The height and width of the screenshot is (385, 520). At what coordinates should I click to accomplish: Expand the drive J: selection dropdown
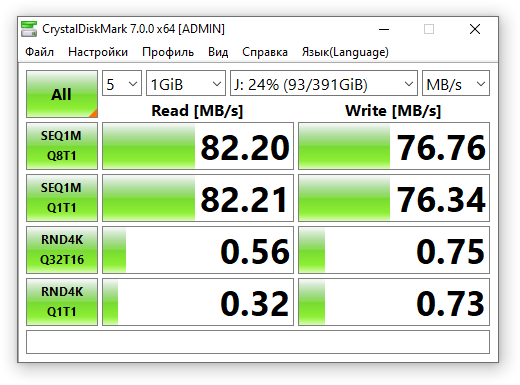[324, 83]
